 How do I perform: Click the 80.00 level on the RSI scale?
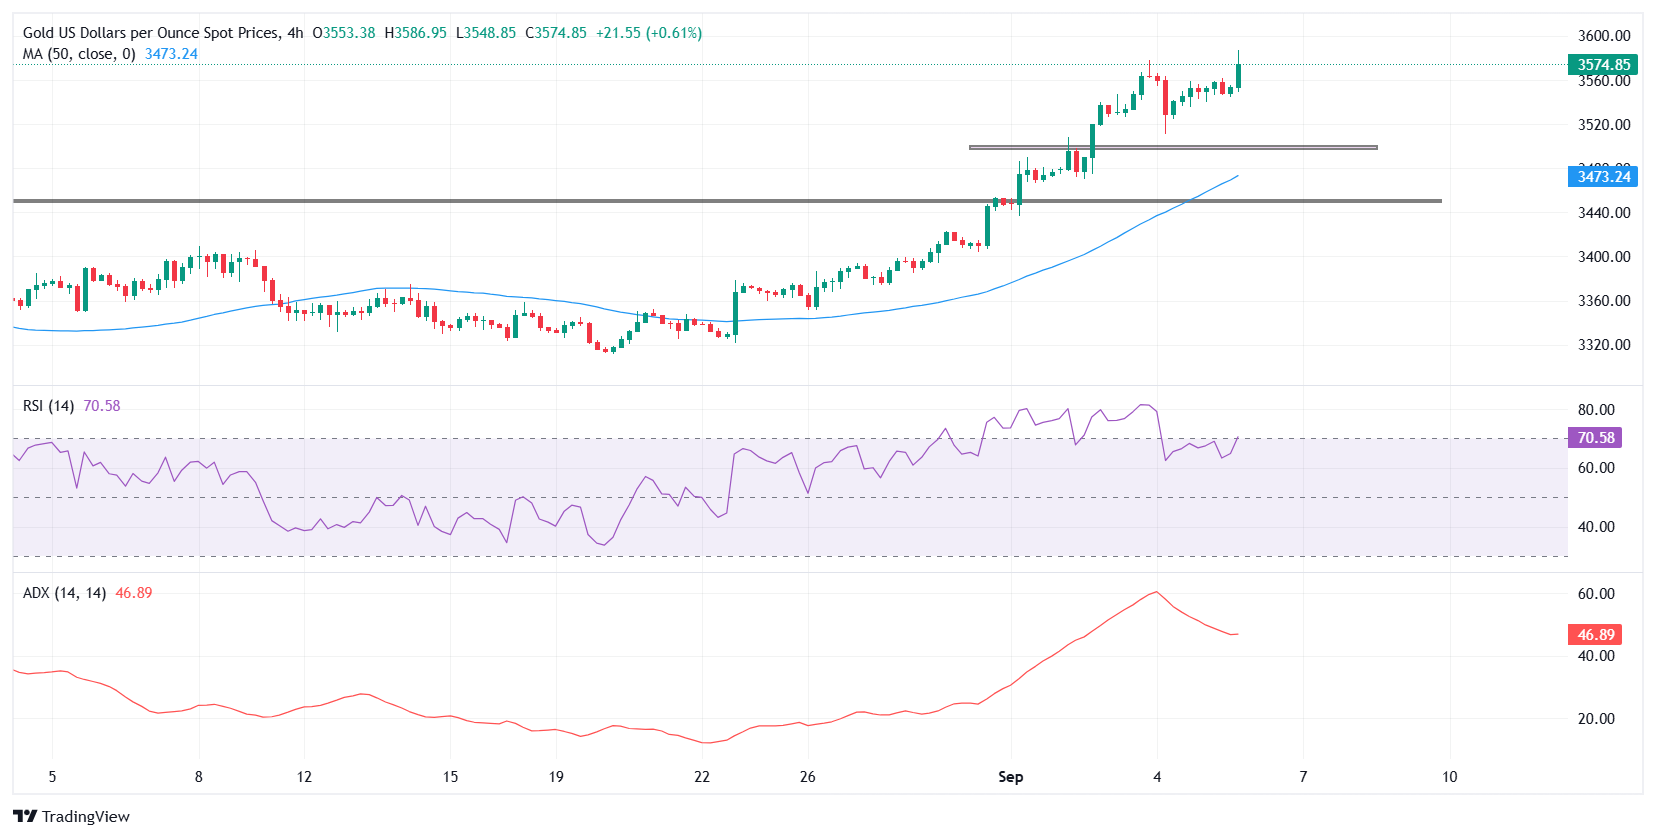click(x=1595, y=410)
